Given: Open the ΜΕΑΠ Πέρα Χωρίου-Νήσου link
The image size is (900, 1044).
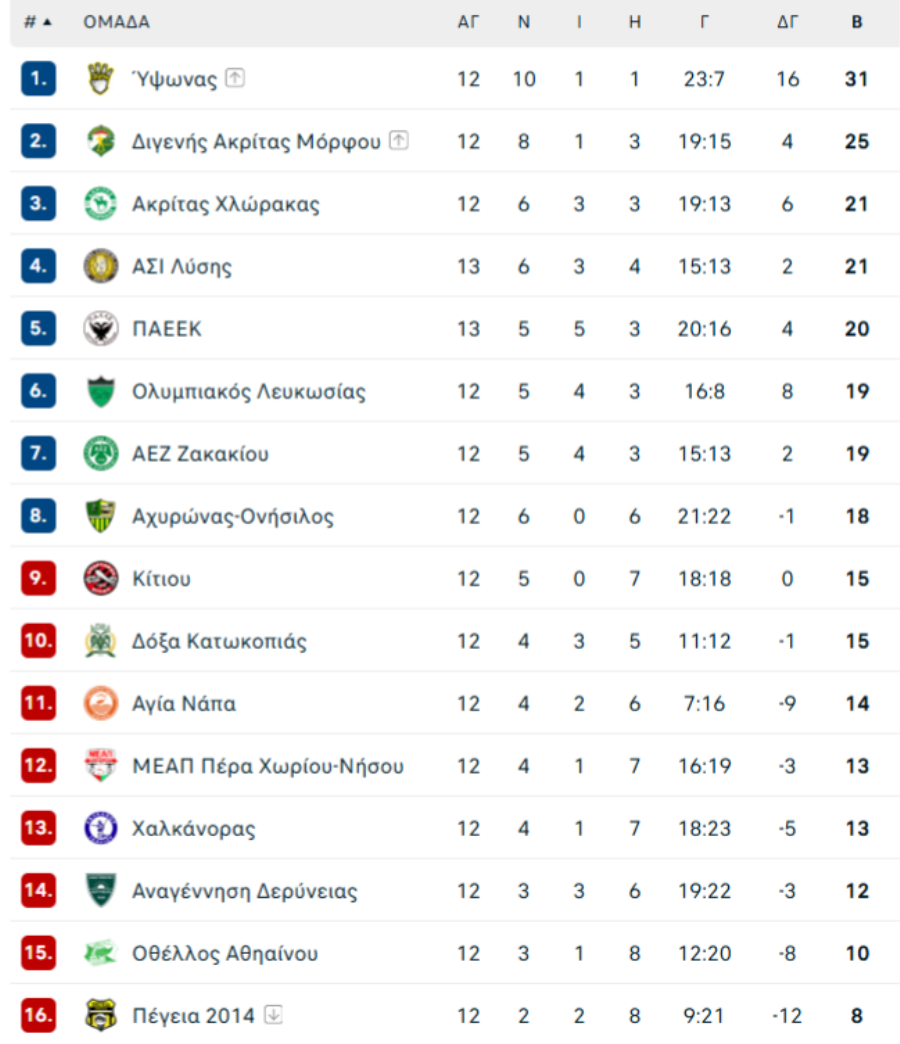Looking at the screenshot, I should (x=268, y=766).
